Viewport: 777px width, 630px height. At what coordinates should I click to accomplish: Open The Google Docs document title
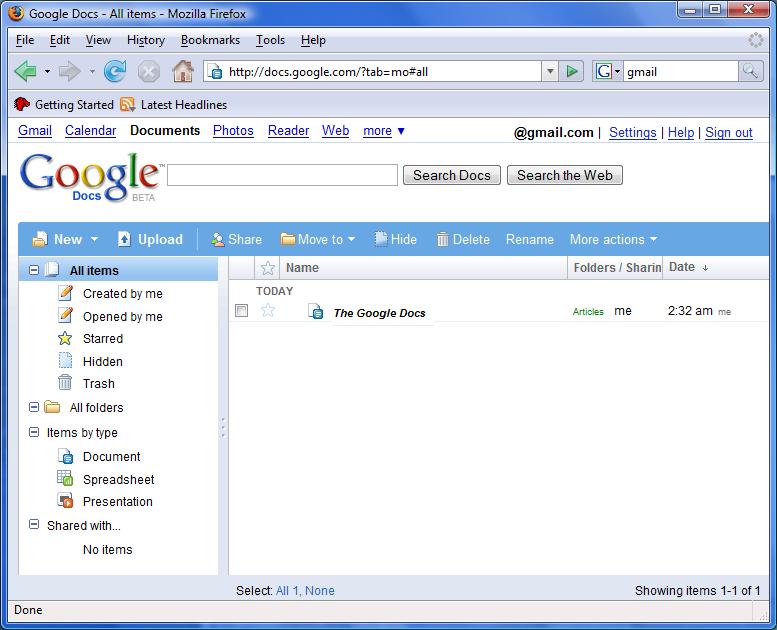[x=380, y=313]
